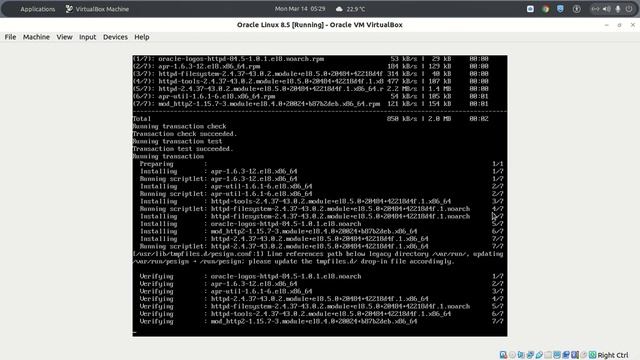Open the Input menu

coord(87,37)
